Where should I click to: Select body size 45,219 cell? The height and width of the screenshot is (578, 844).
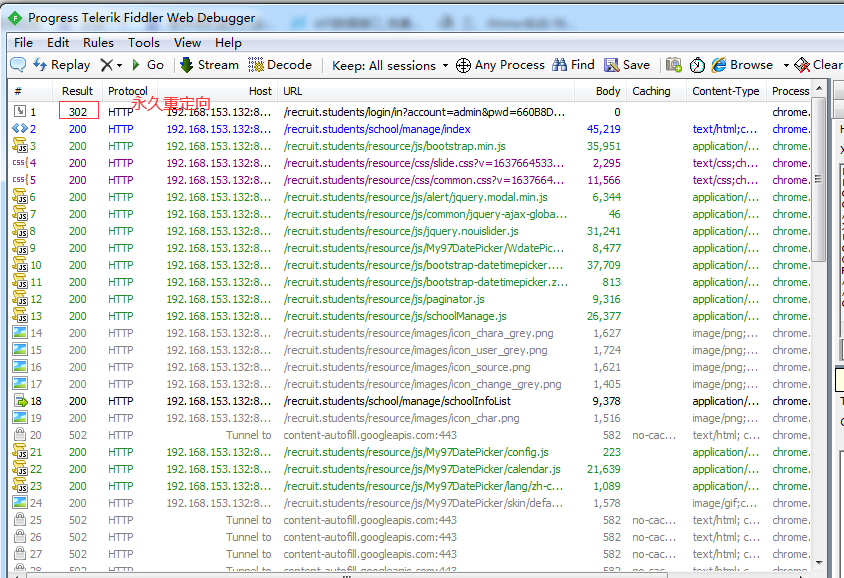point(603,129)
